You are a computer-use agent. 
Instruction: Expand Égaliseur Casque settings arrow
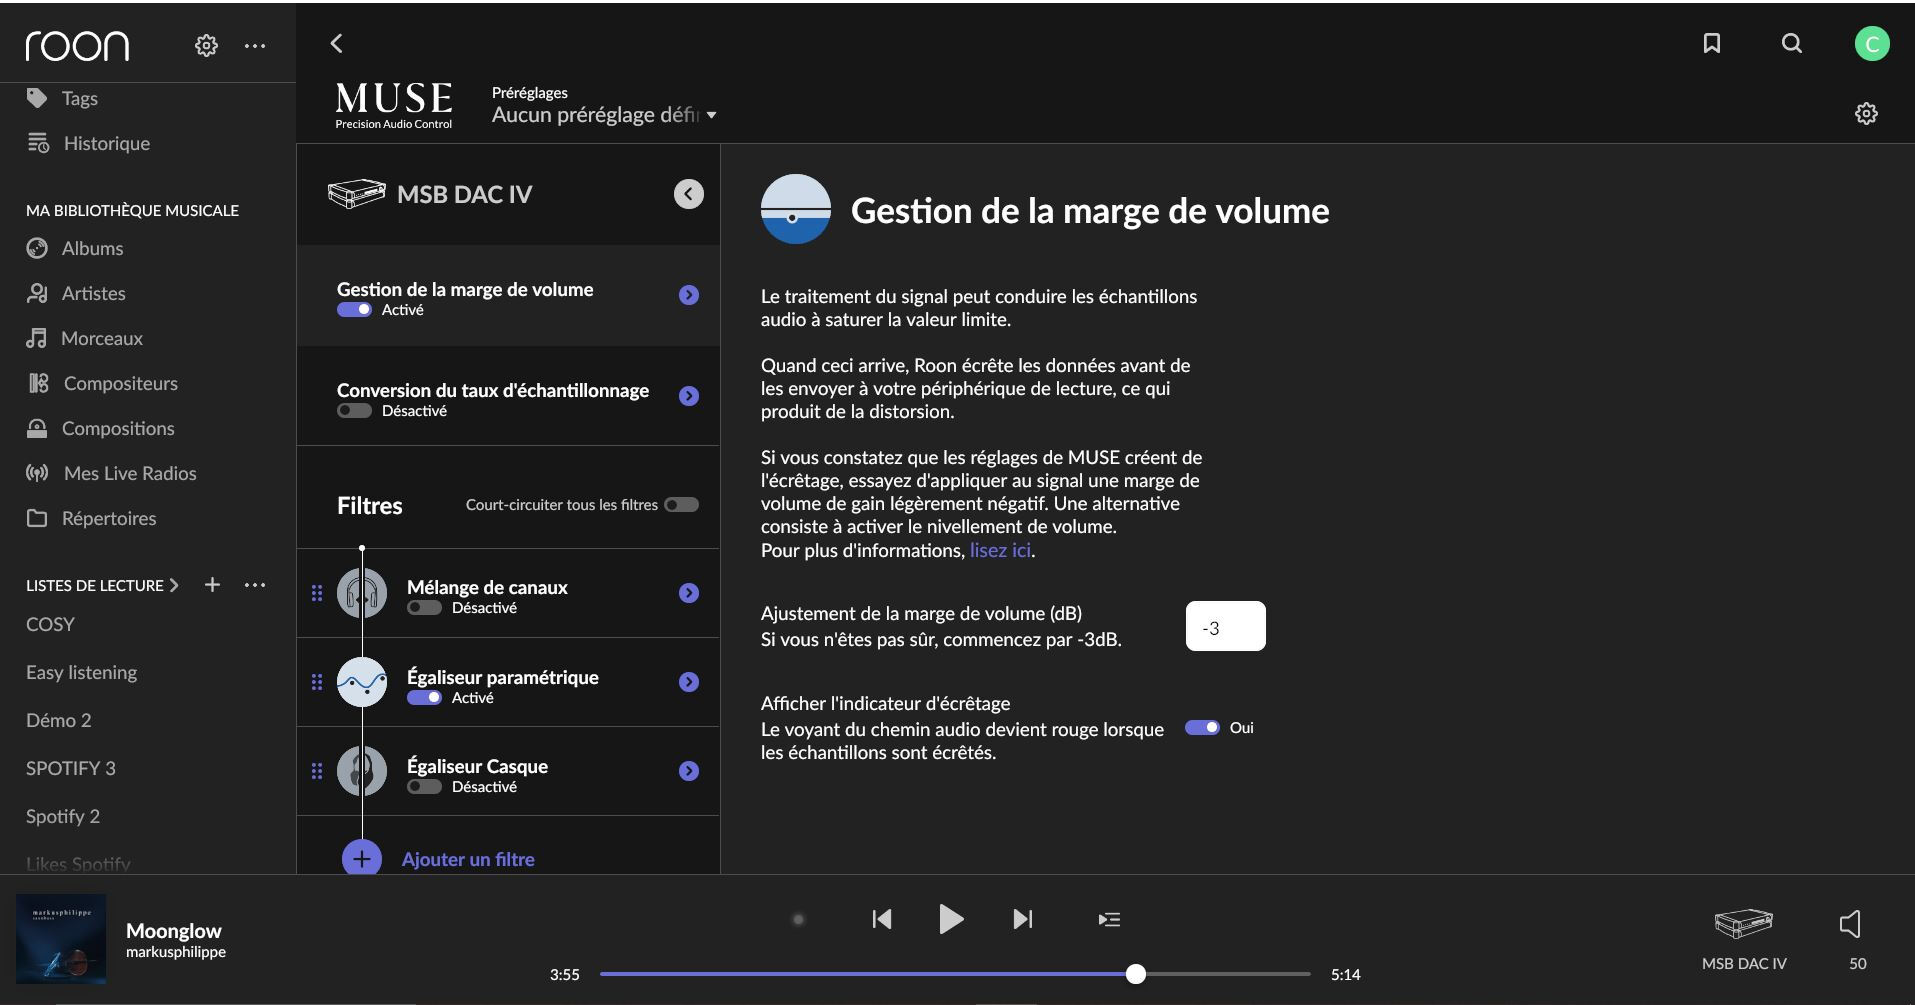point(689,771)
